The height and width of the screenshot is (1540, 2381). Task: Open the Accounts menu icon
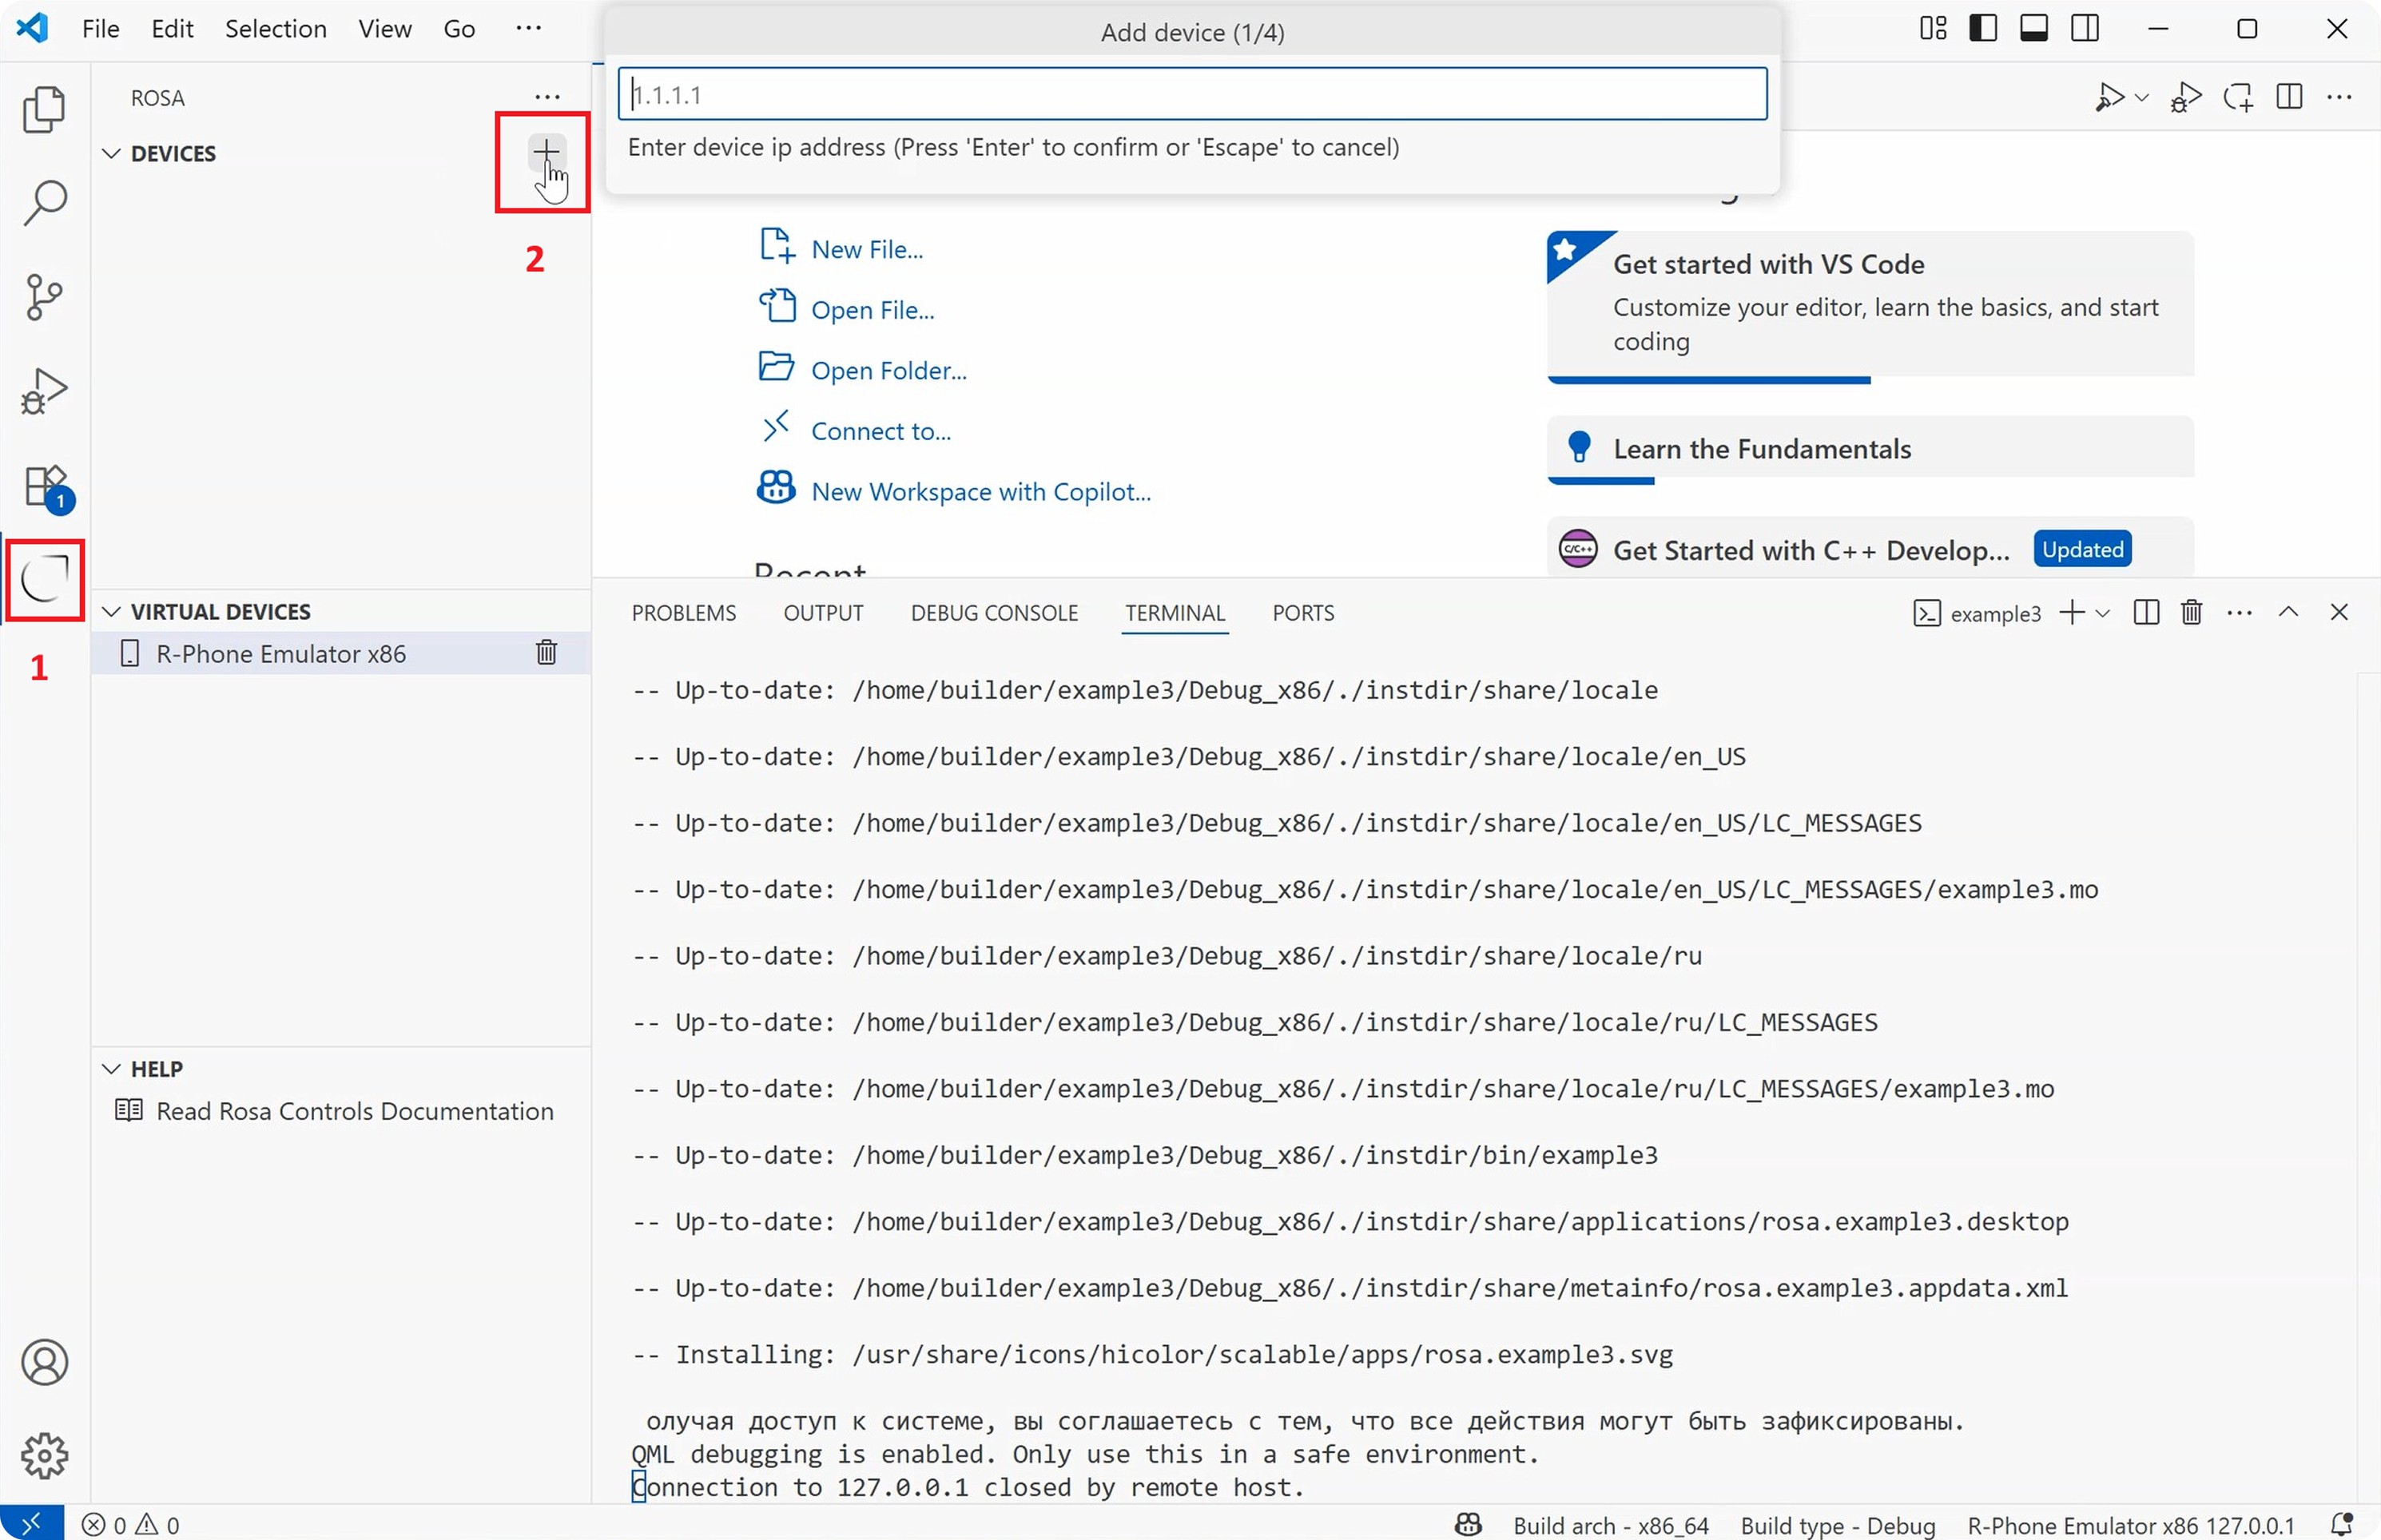pos(44,1362)
